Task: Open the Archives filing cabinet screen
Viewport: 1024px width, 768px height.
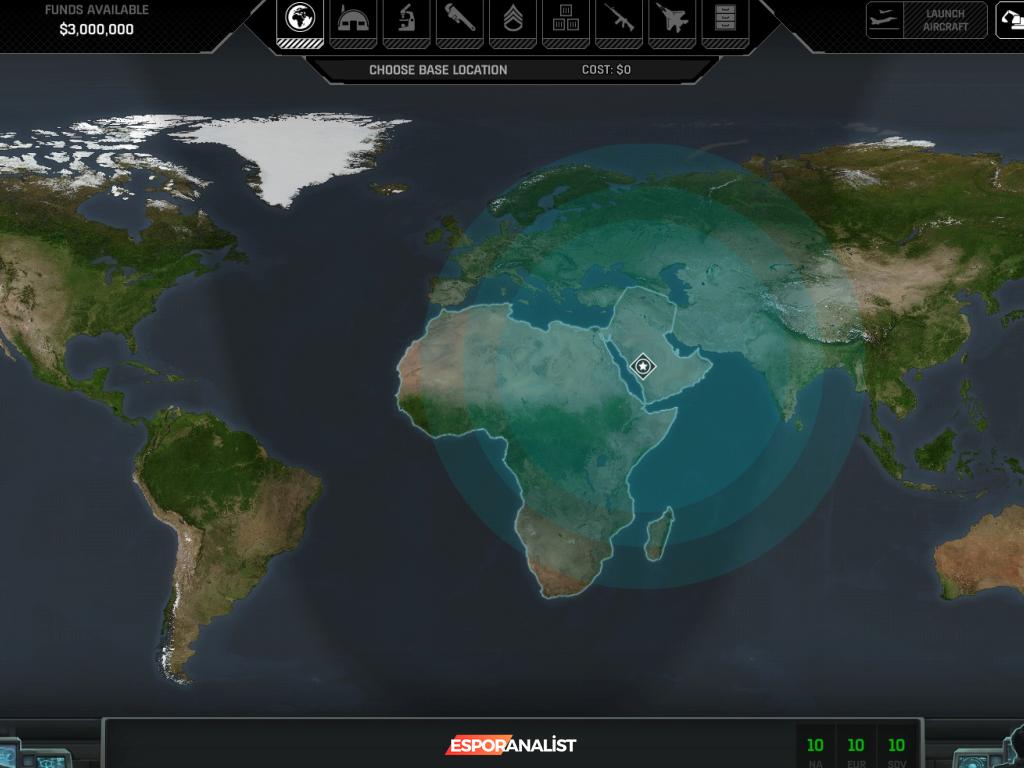Action: click(x=724, y=19)
